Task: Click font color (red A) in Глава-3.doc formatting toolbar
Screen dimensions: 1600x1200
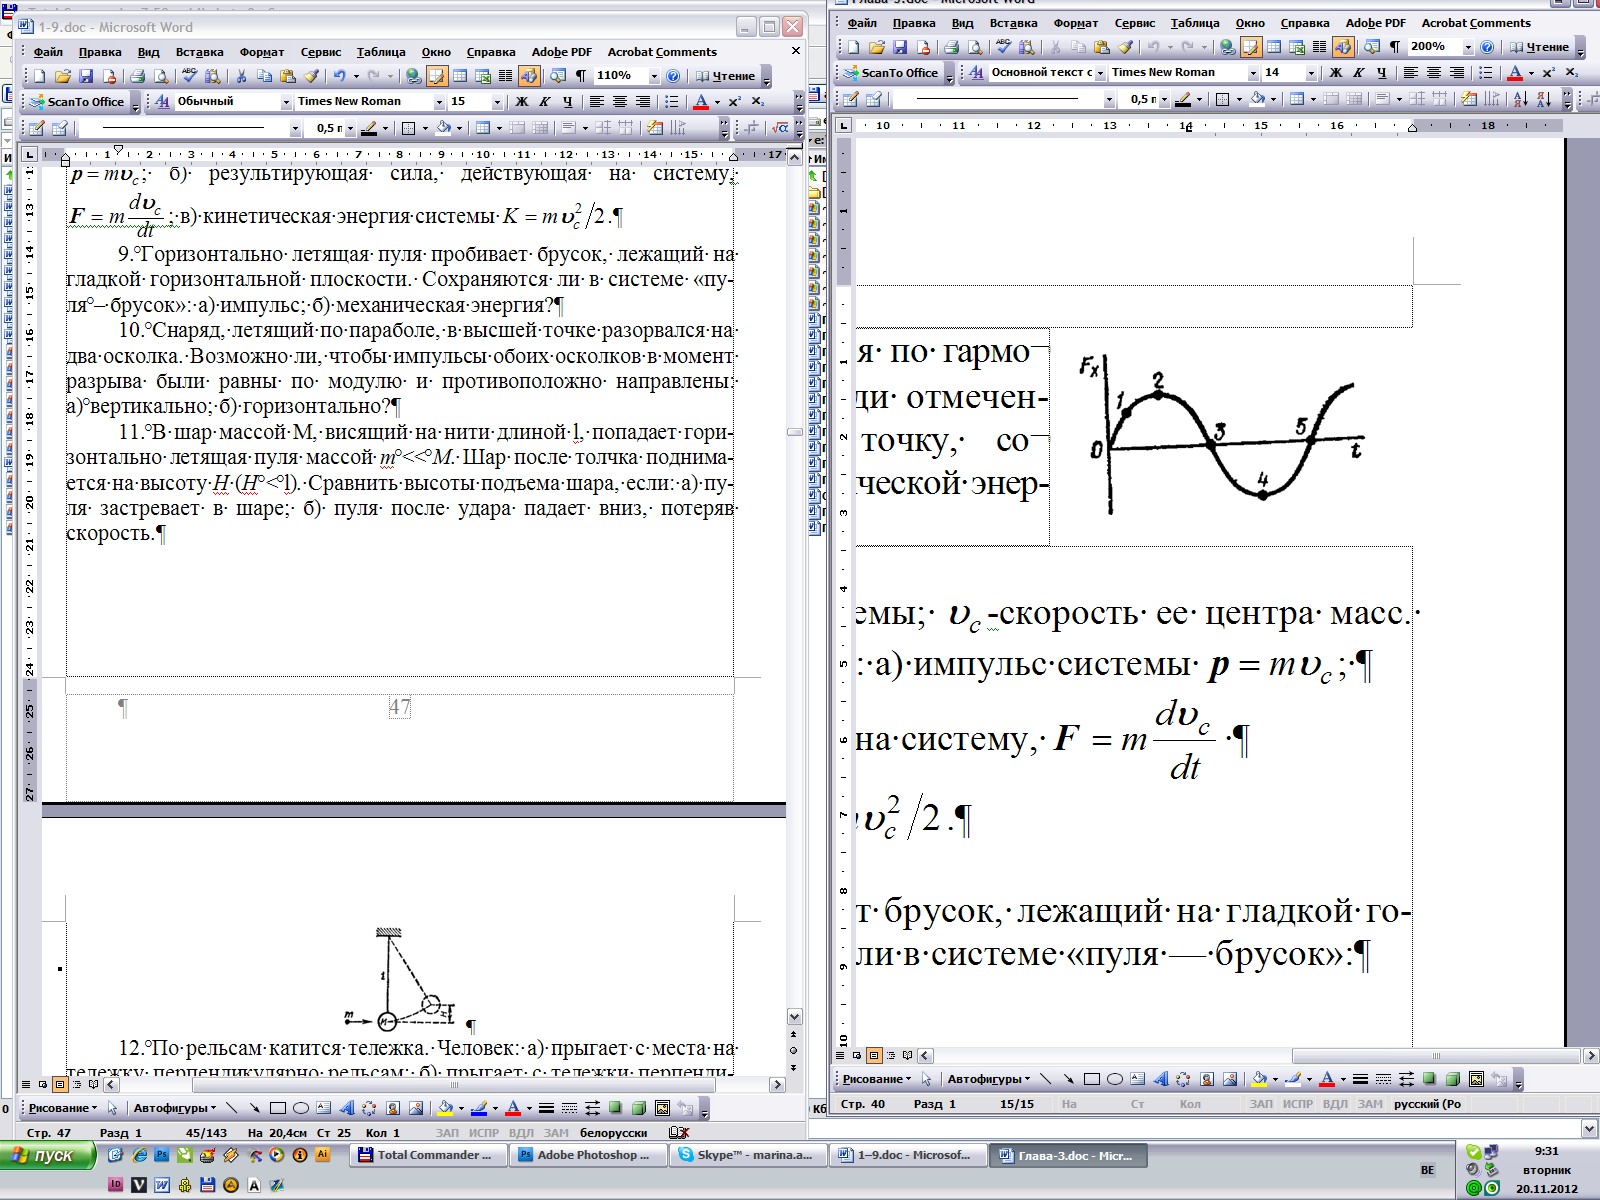Action: coord(1515,73)
